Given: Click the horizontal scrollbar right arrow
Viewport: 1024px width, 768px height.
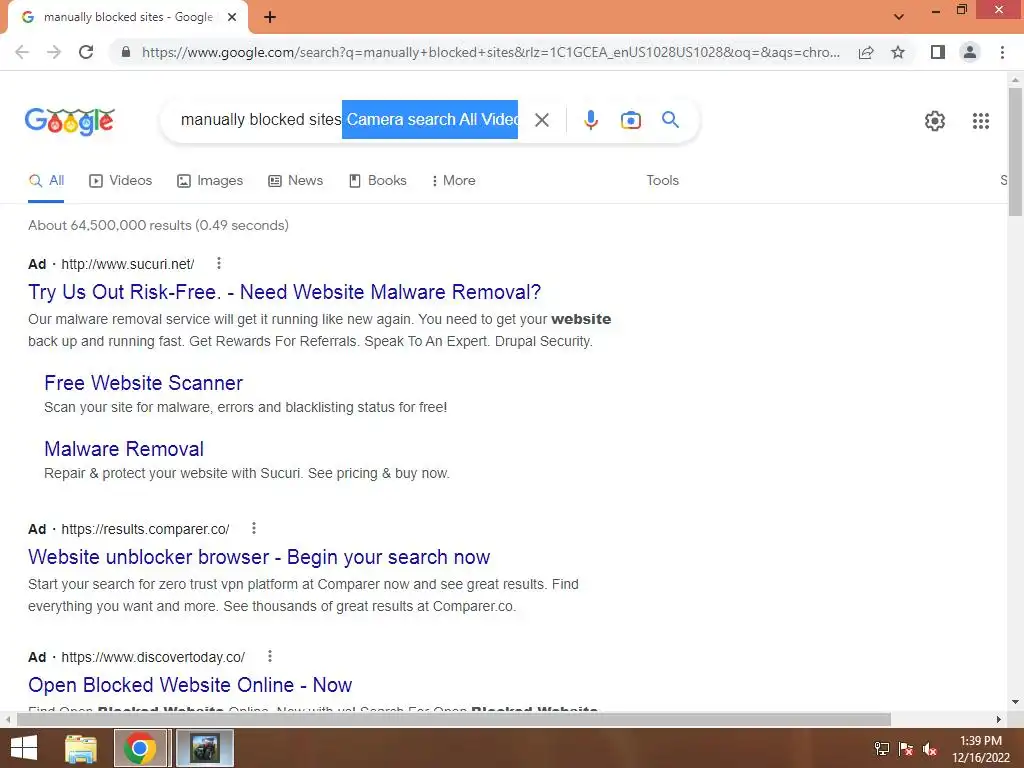Looking at the screenshot, I should [998, 719].
